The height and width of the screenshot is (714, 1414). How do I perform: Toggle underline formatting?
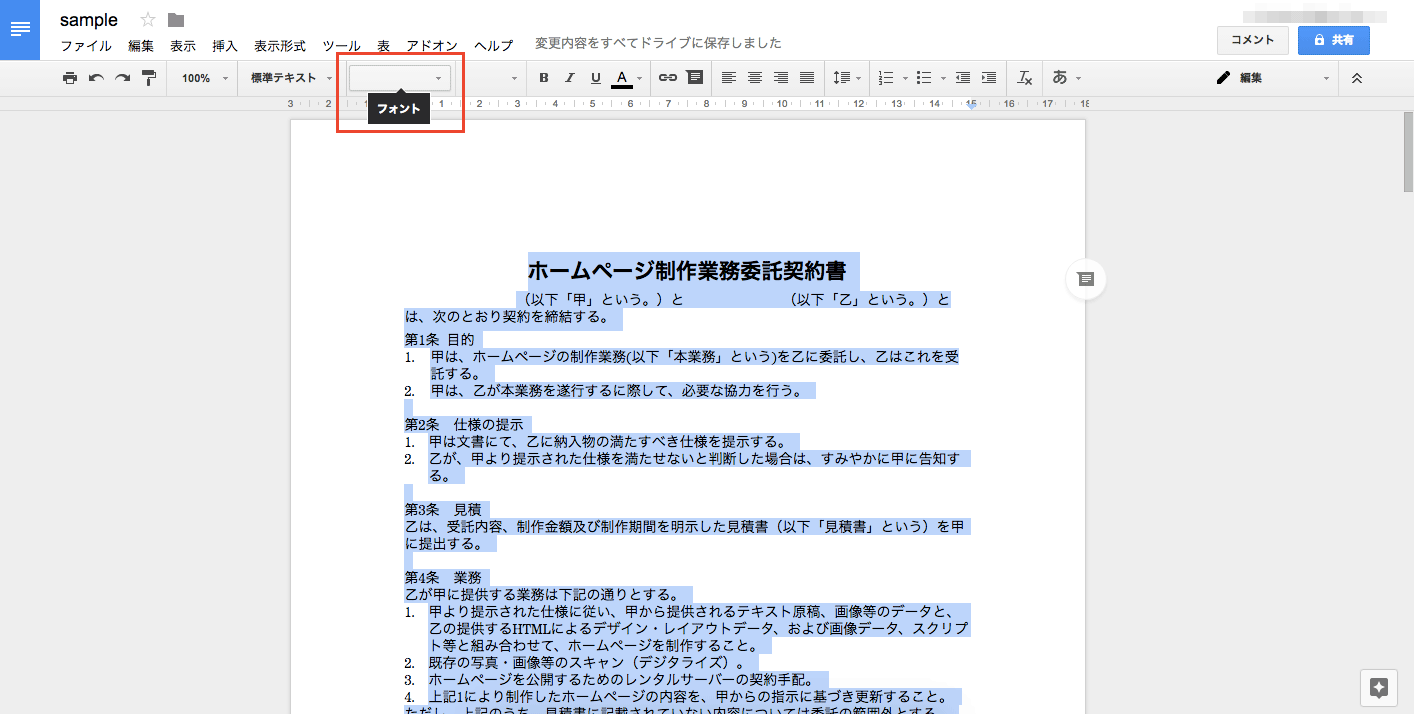596,78
